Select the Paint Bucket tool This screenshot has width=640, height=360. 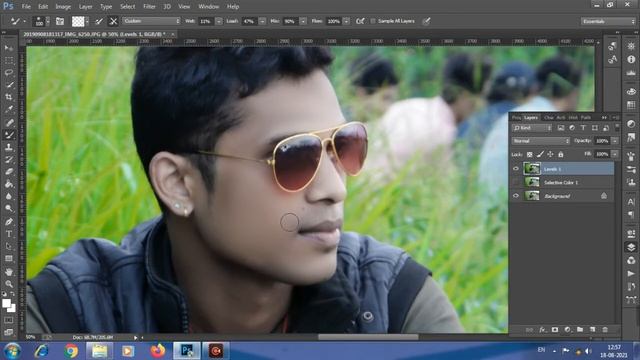[9, 184]
